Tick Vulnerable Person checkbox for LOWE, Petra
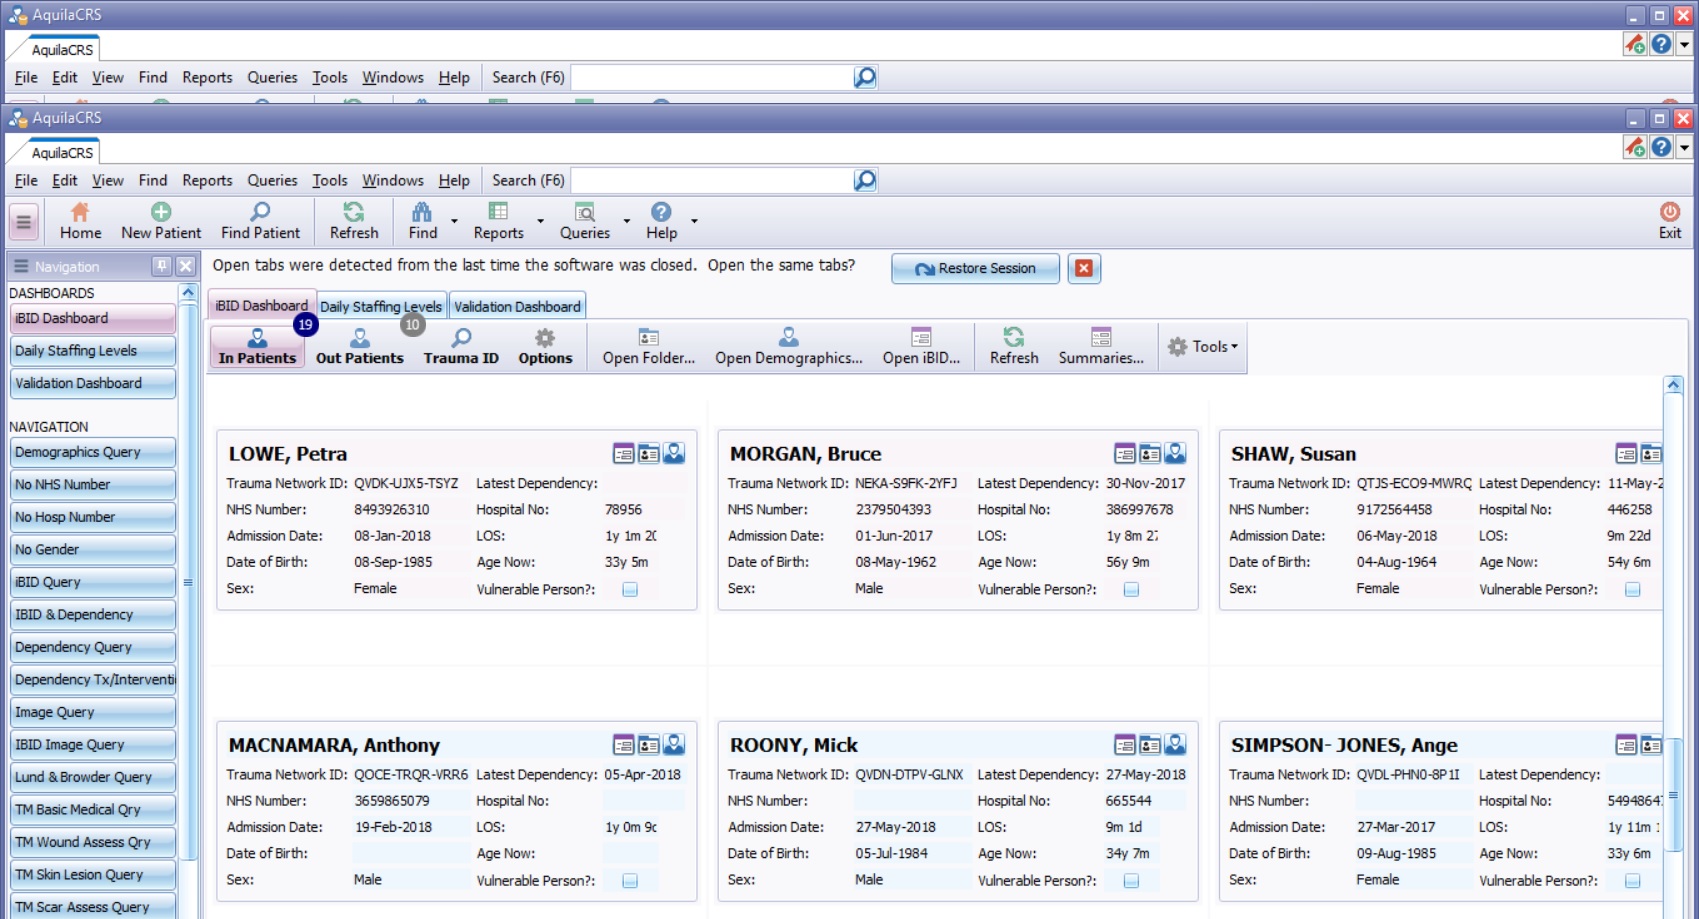 tap(630, 590)
